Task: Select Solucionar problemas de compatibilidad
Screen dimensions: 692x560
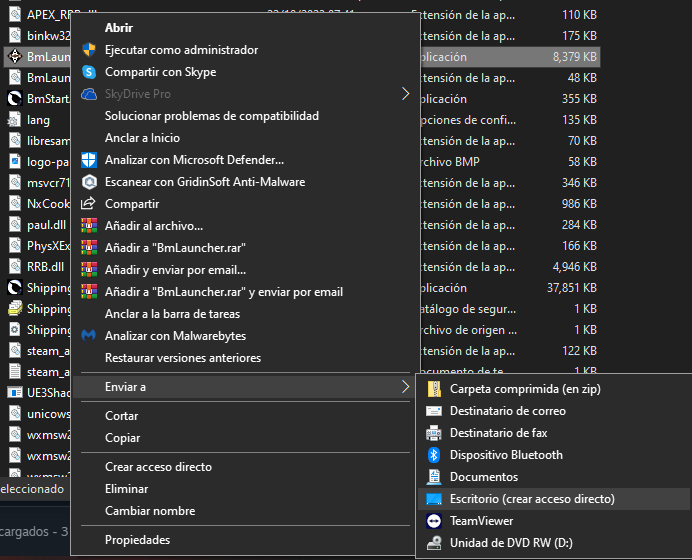Action: click(212, 116)
